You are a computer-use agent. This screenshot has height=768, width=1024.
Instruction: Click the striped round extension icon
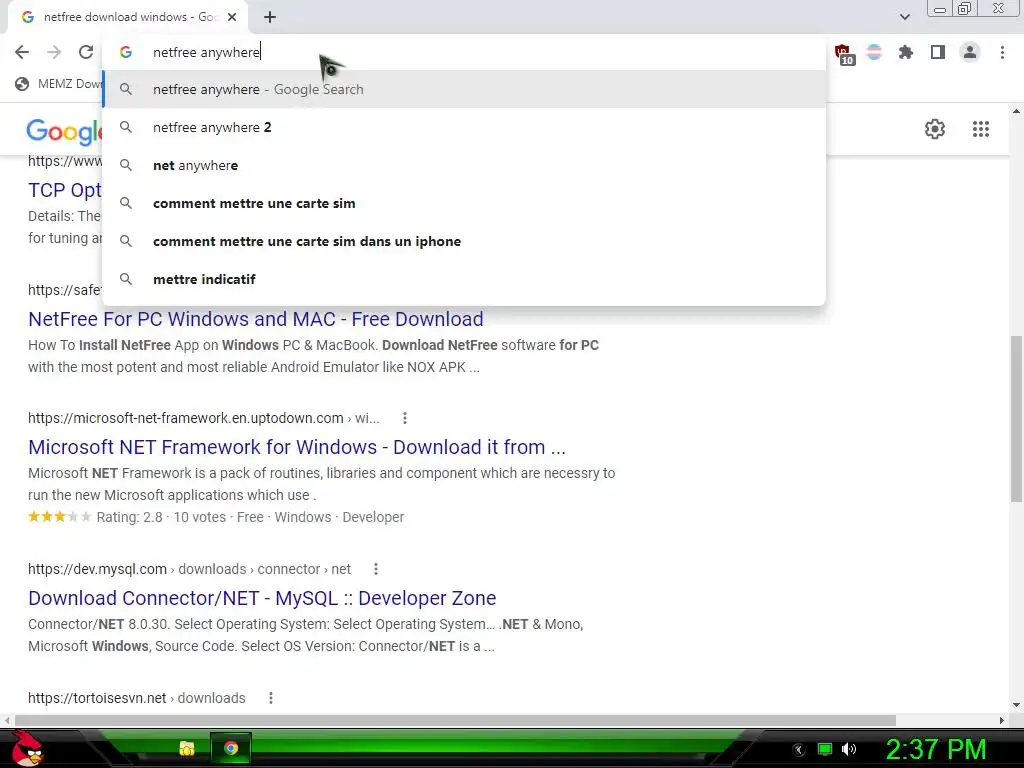(x=874, y=52)
